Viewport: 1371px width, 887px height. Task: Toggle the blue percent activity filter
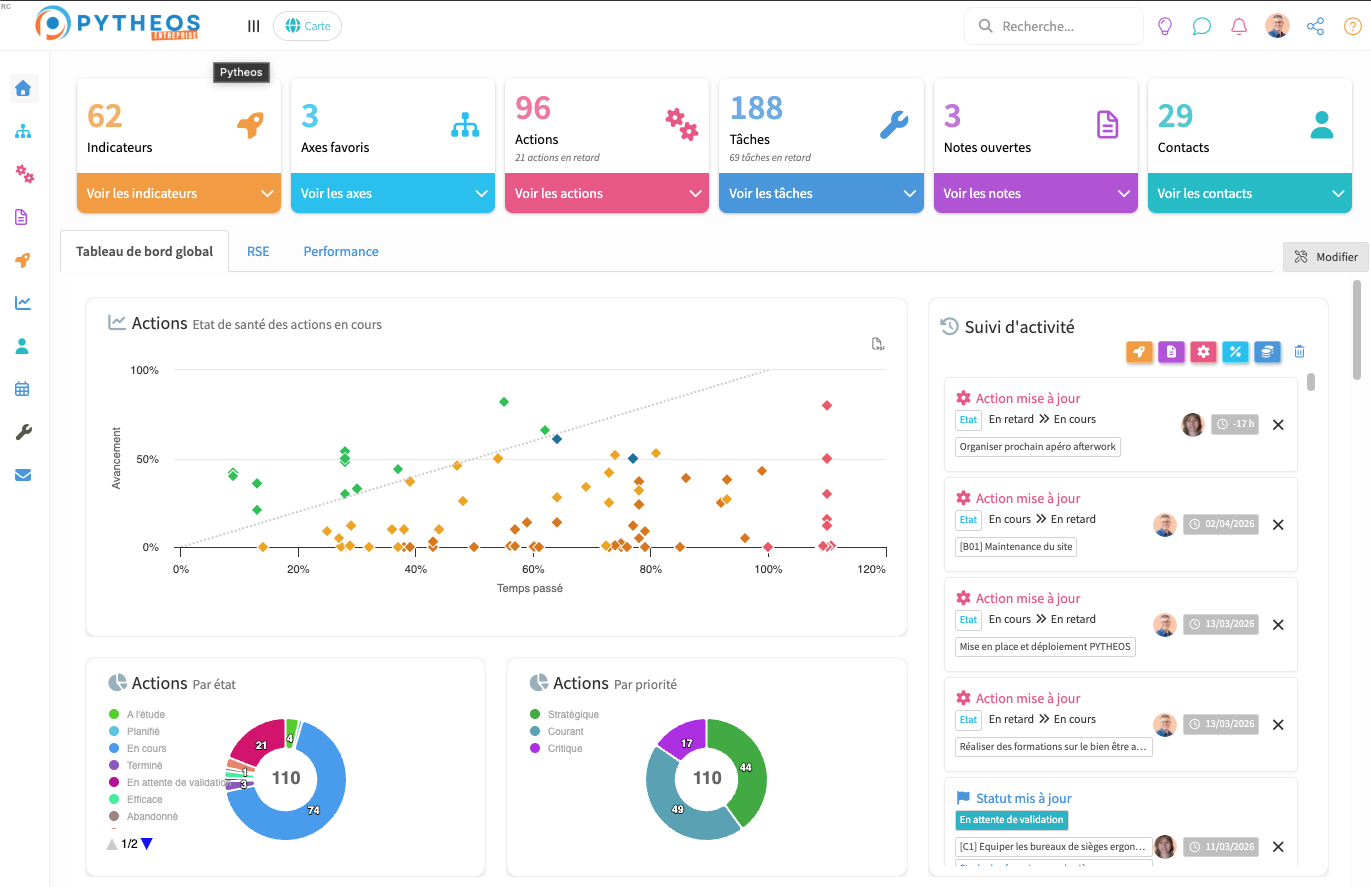coord(1235,352)
